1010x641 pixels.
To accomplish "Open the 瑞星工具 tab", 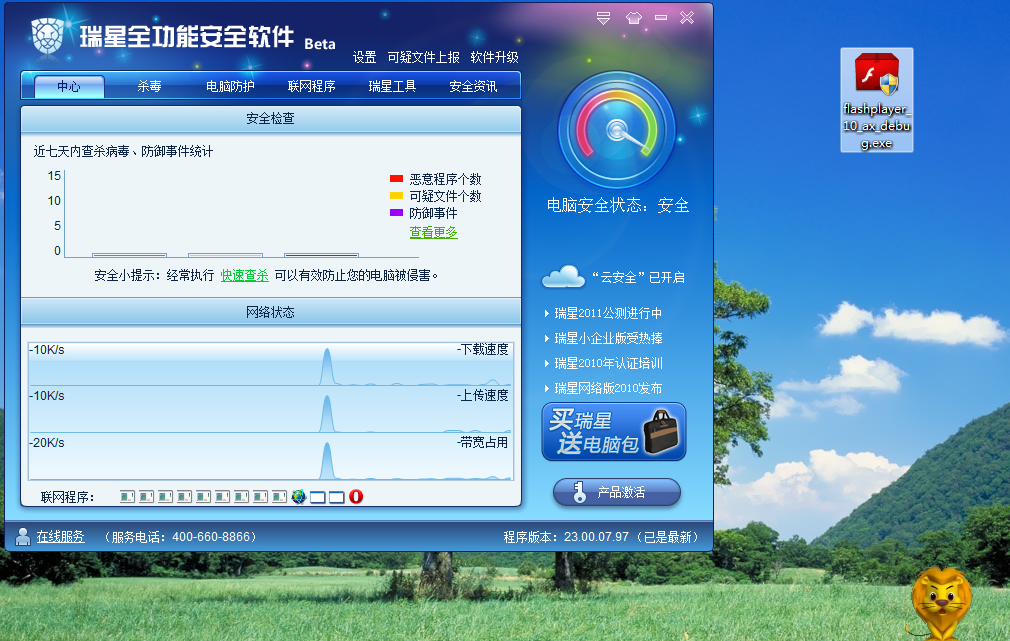I will tap(392, 86).
